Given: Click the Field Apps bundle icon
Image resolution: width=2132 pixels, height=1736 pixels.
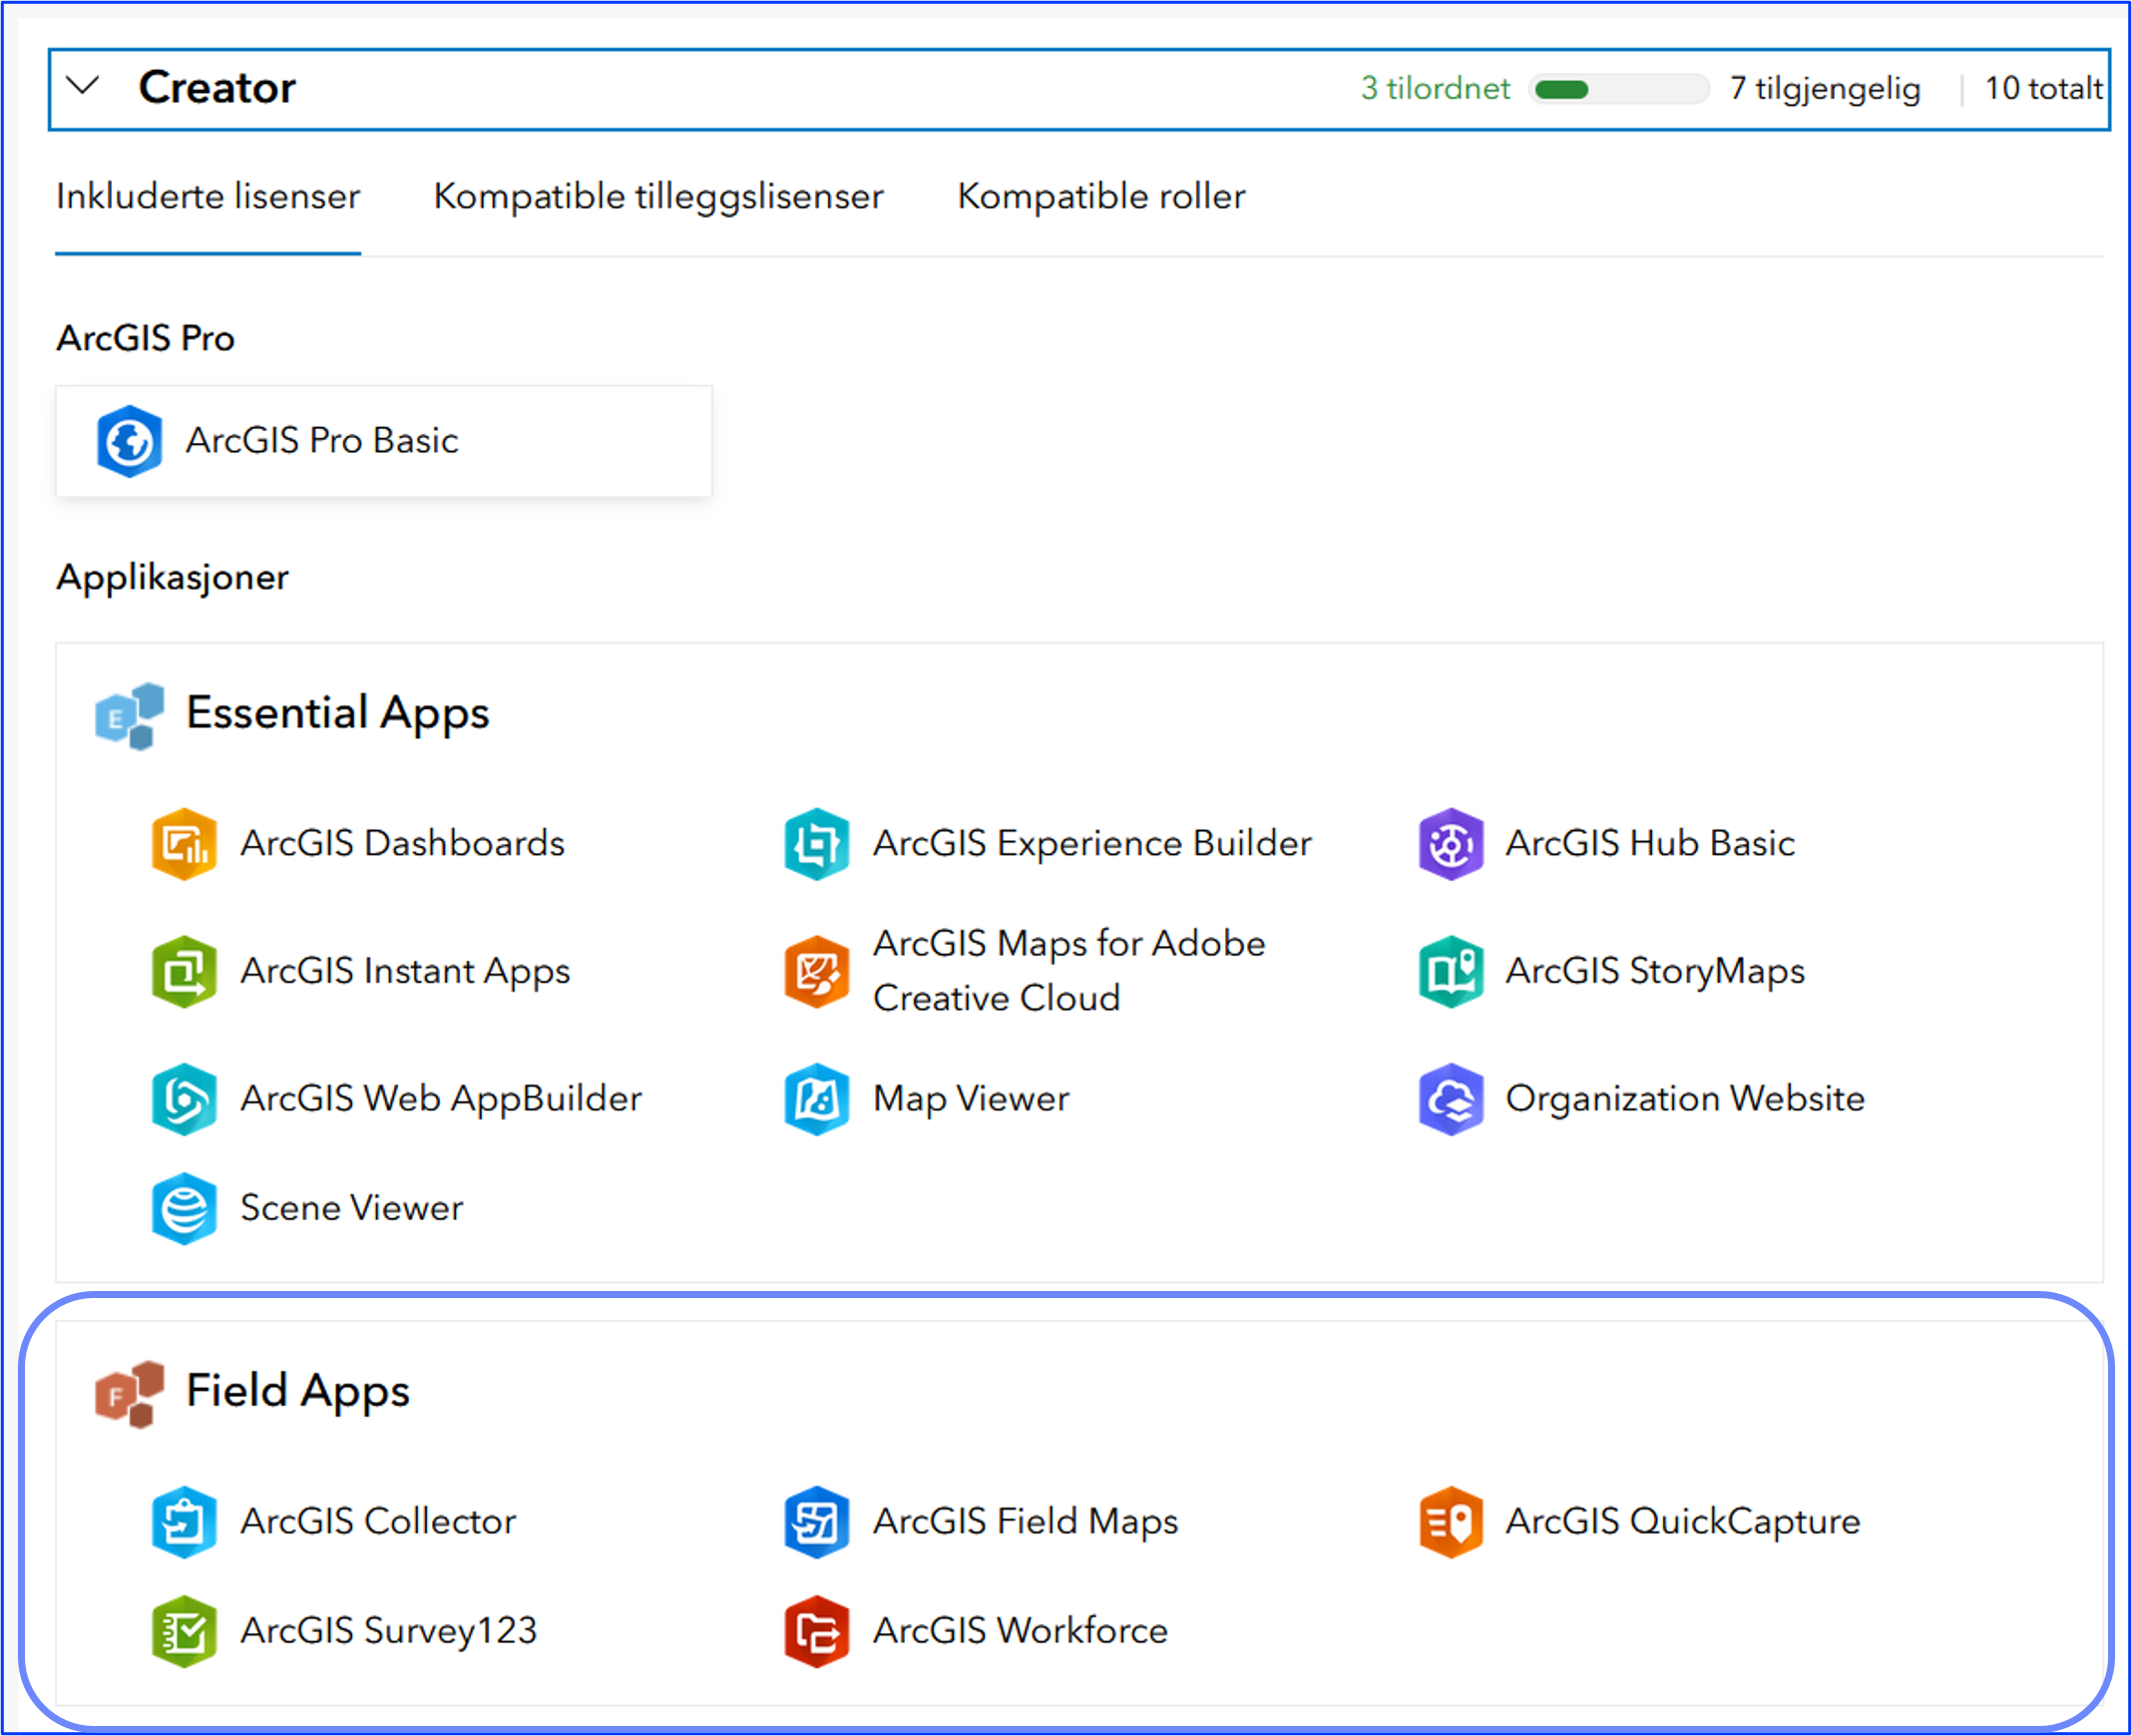Looking at the screenshot, I should pos(129,1394).
